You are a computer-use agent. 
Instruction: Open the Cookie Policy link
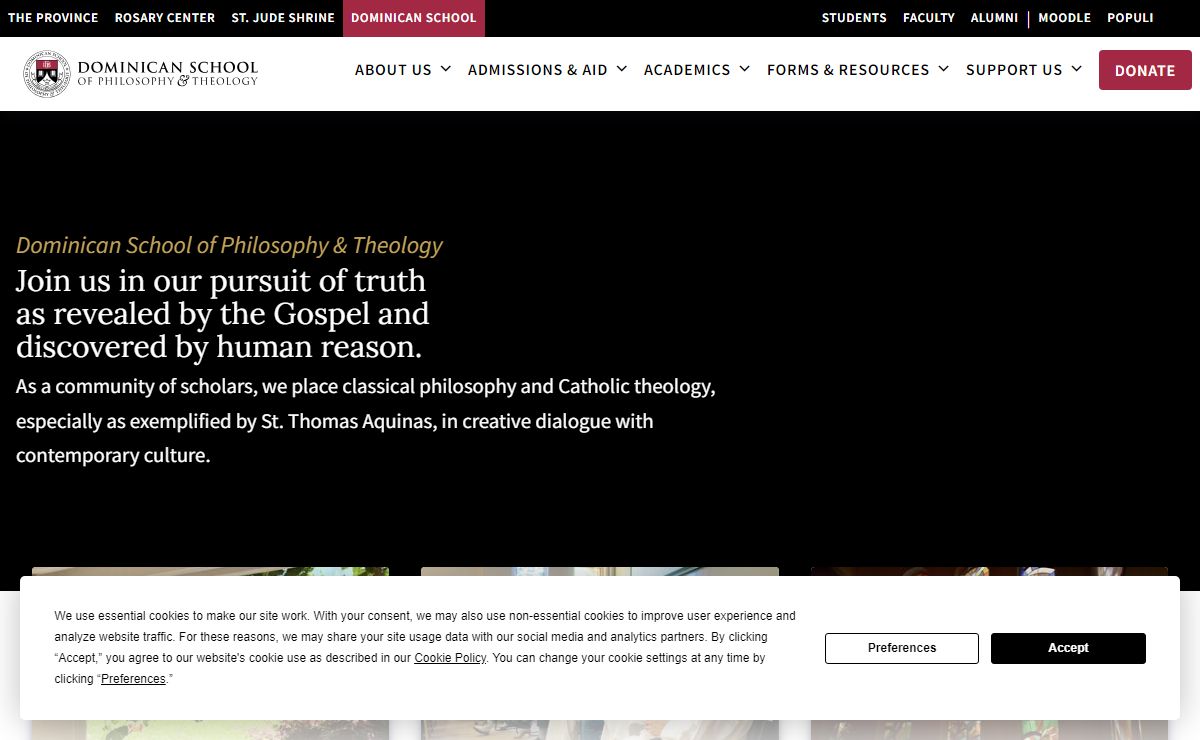(x=450, y=658)
